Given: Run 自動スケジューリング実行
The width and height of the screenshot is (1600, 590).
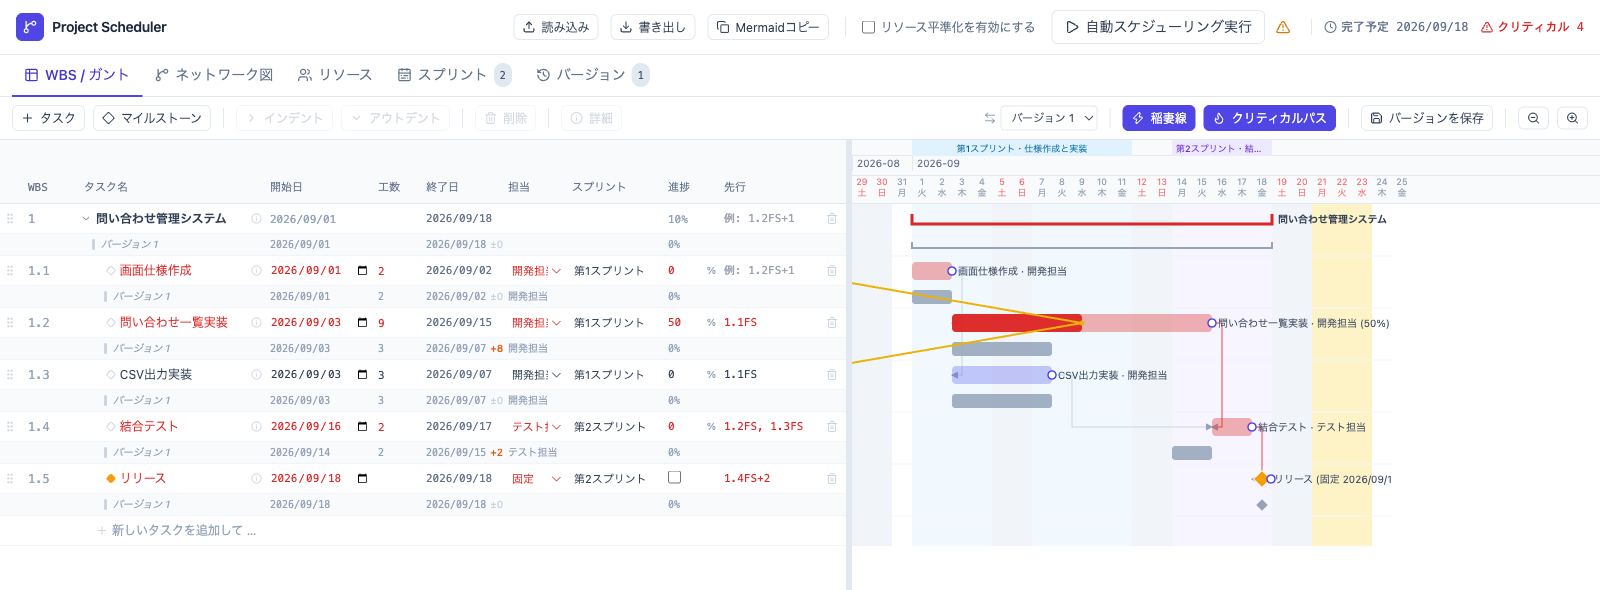Looking at the screenshot, I should click(x=1158, y=27).
